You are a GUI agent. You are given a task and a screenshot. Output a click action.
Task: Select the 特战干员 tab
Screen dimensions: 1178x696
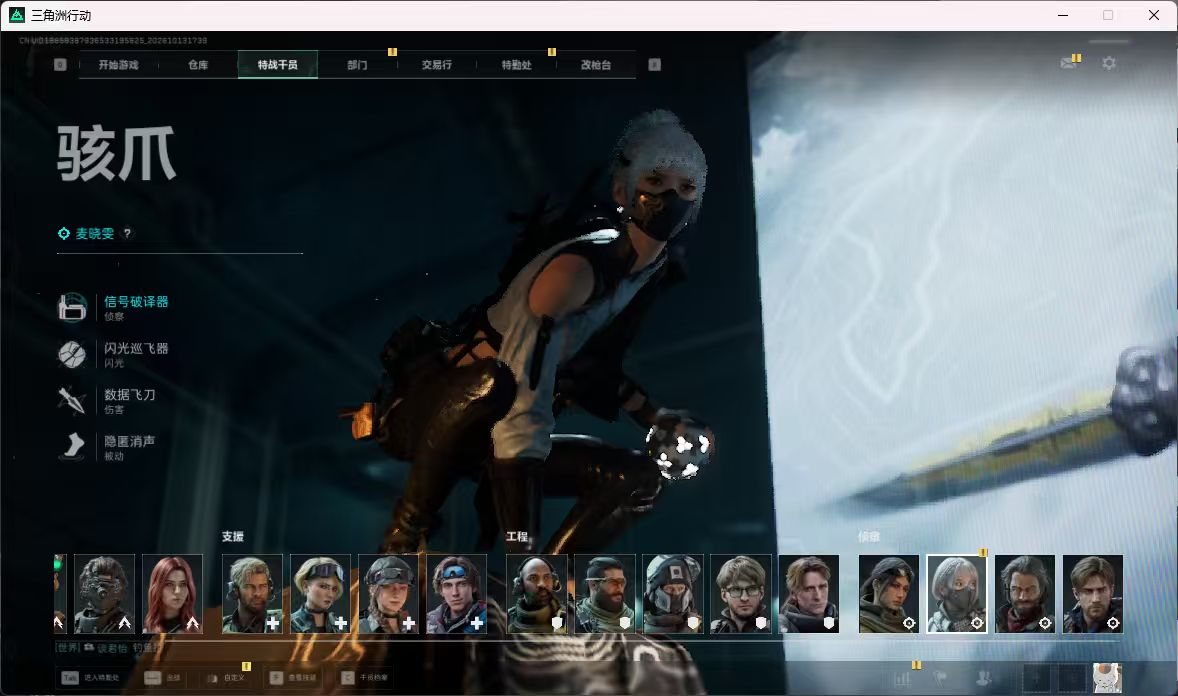[x=278, y=65]
